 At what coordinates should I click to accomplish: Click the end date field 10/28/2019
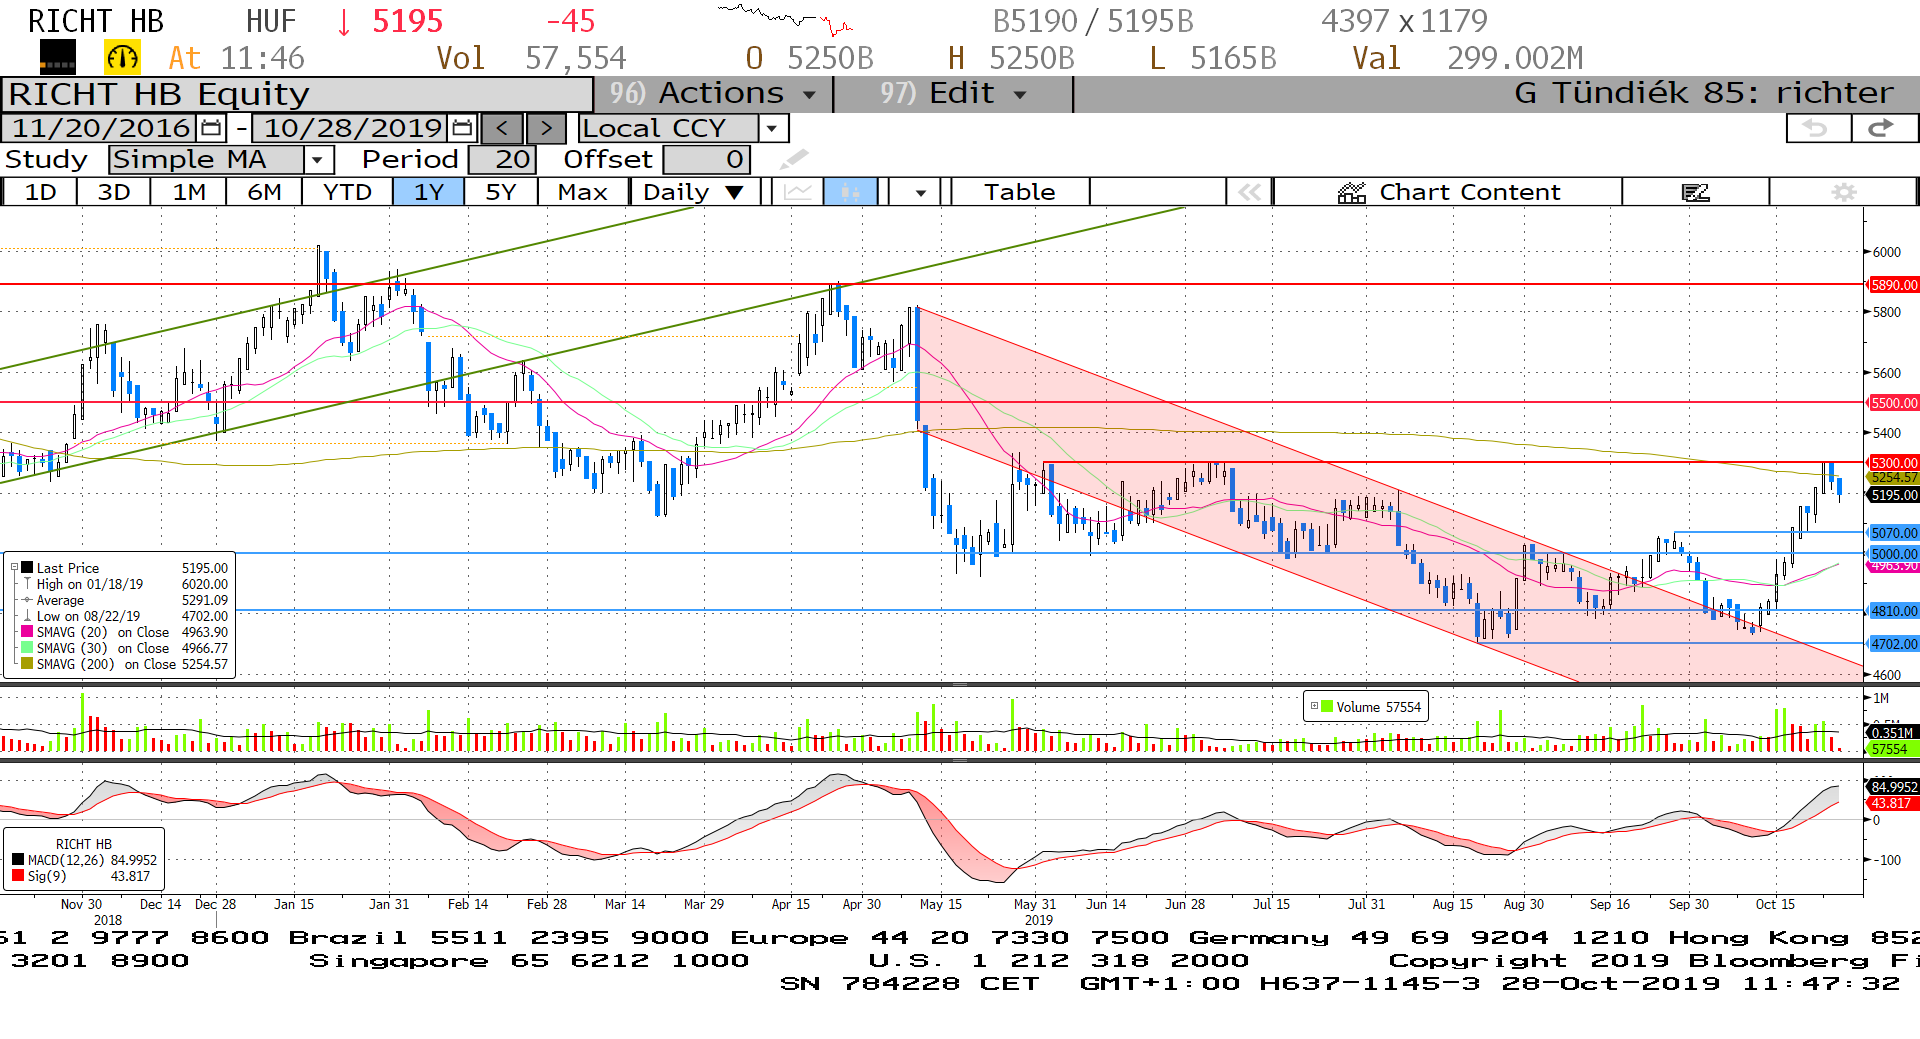(x=352, y=128)
